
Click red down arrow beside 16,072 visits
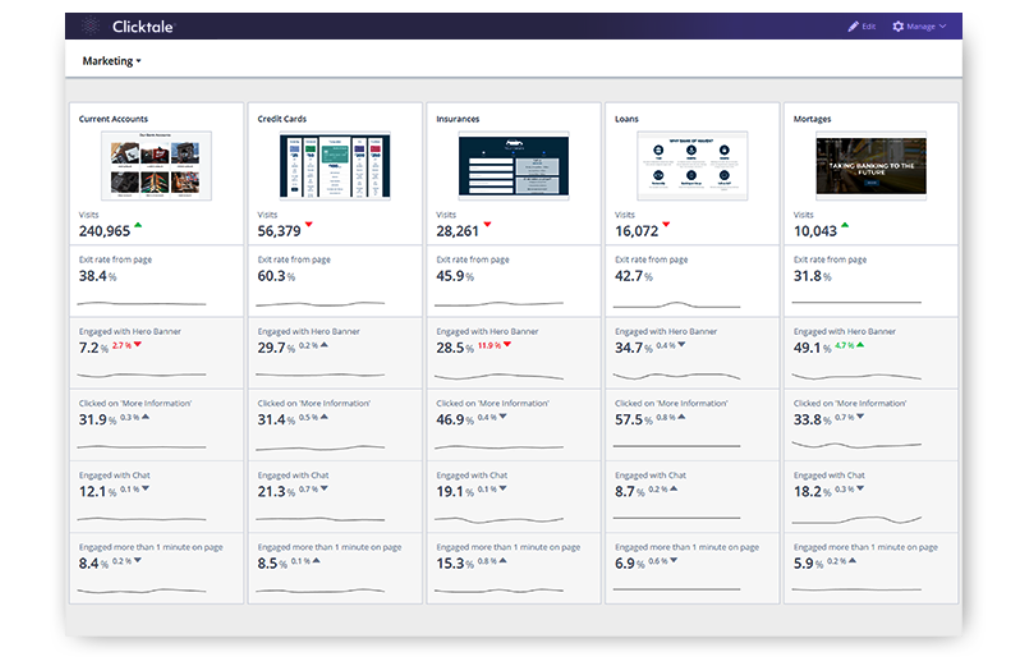pos(666,225)
